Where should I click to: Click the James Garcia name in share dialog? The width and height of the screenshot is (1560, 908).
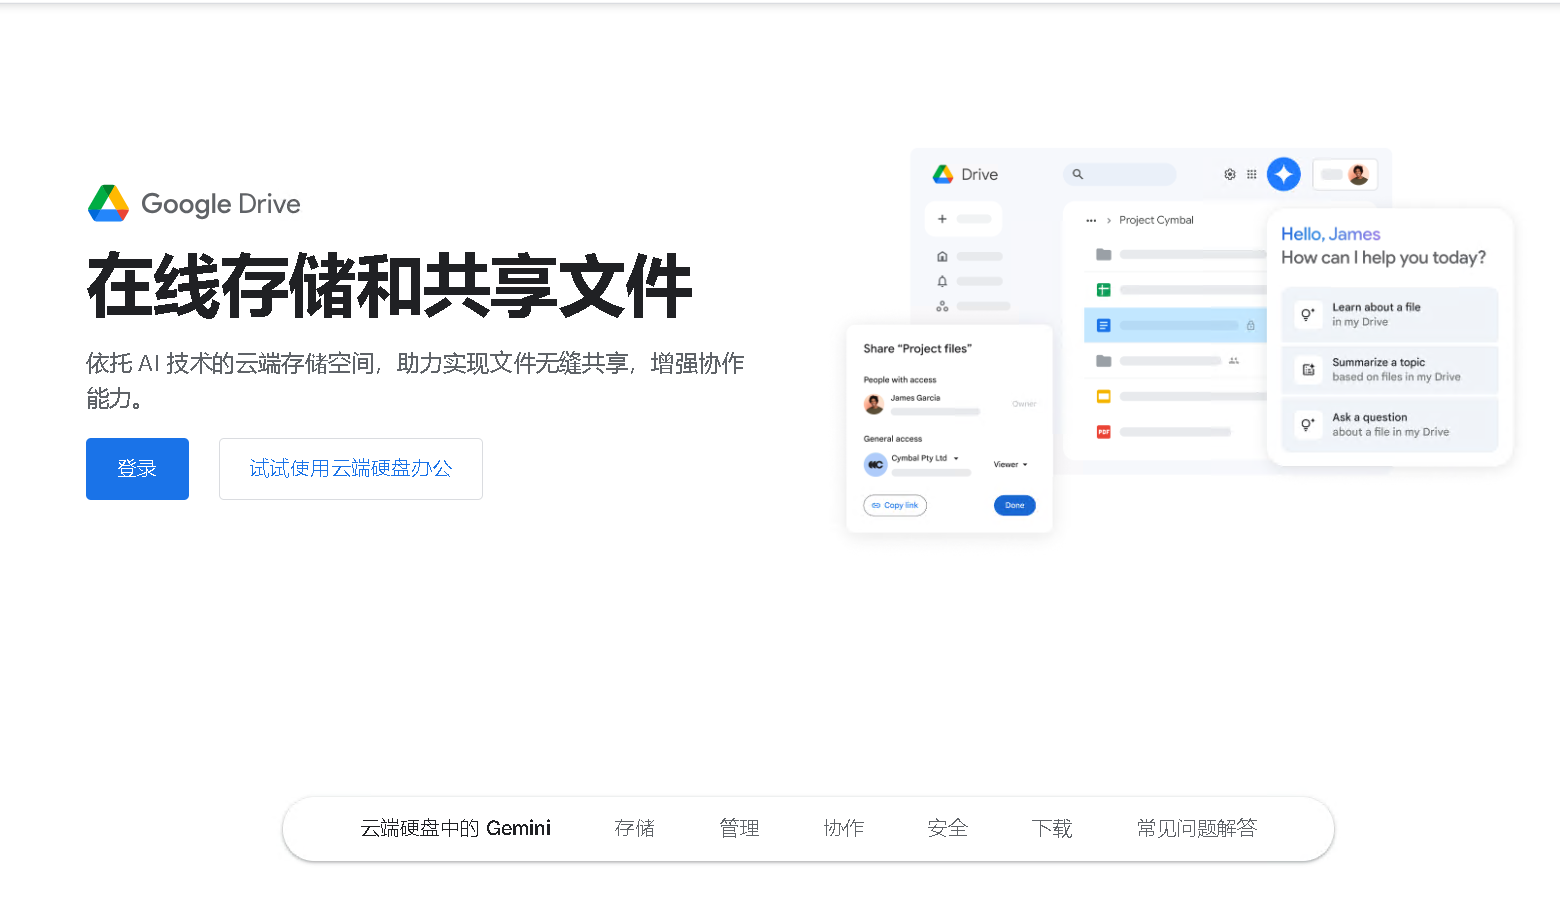[915, 398]
